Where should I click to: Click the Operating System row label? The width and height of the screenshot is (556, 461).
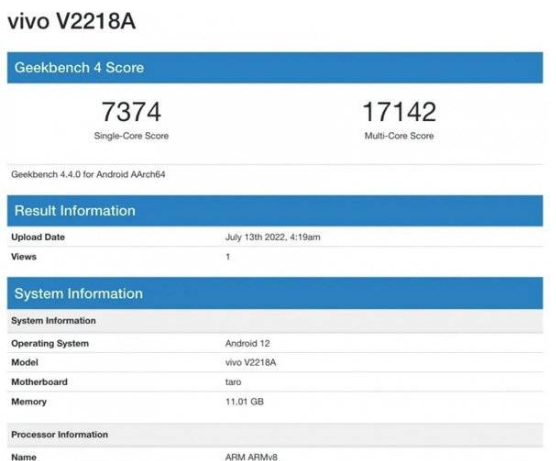[x=50, y=343]
